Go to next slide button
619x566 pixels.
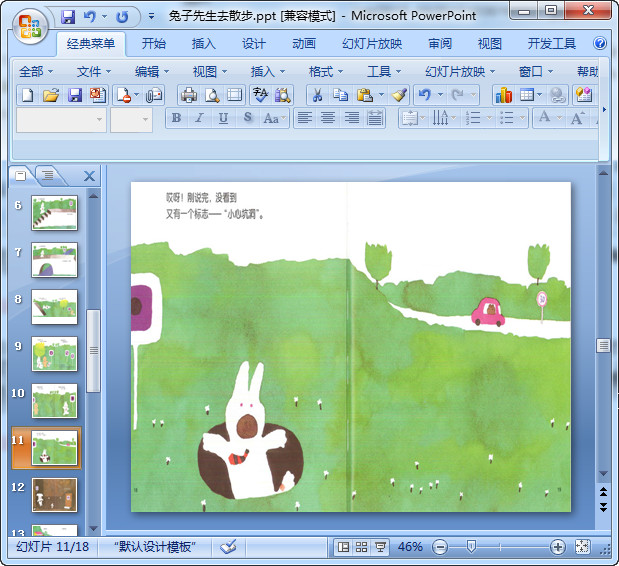(603, 507)
